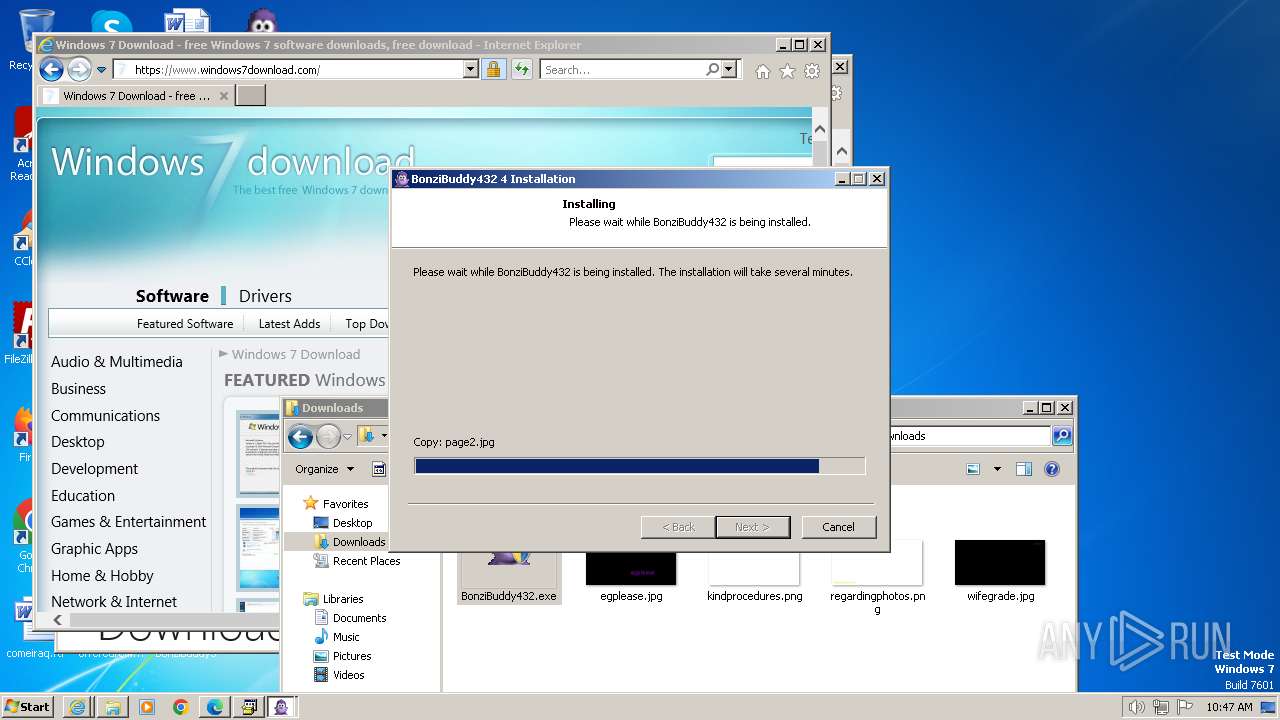
Task: Click the Explorer help question icon
Action: (1051, 469)
